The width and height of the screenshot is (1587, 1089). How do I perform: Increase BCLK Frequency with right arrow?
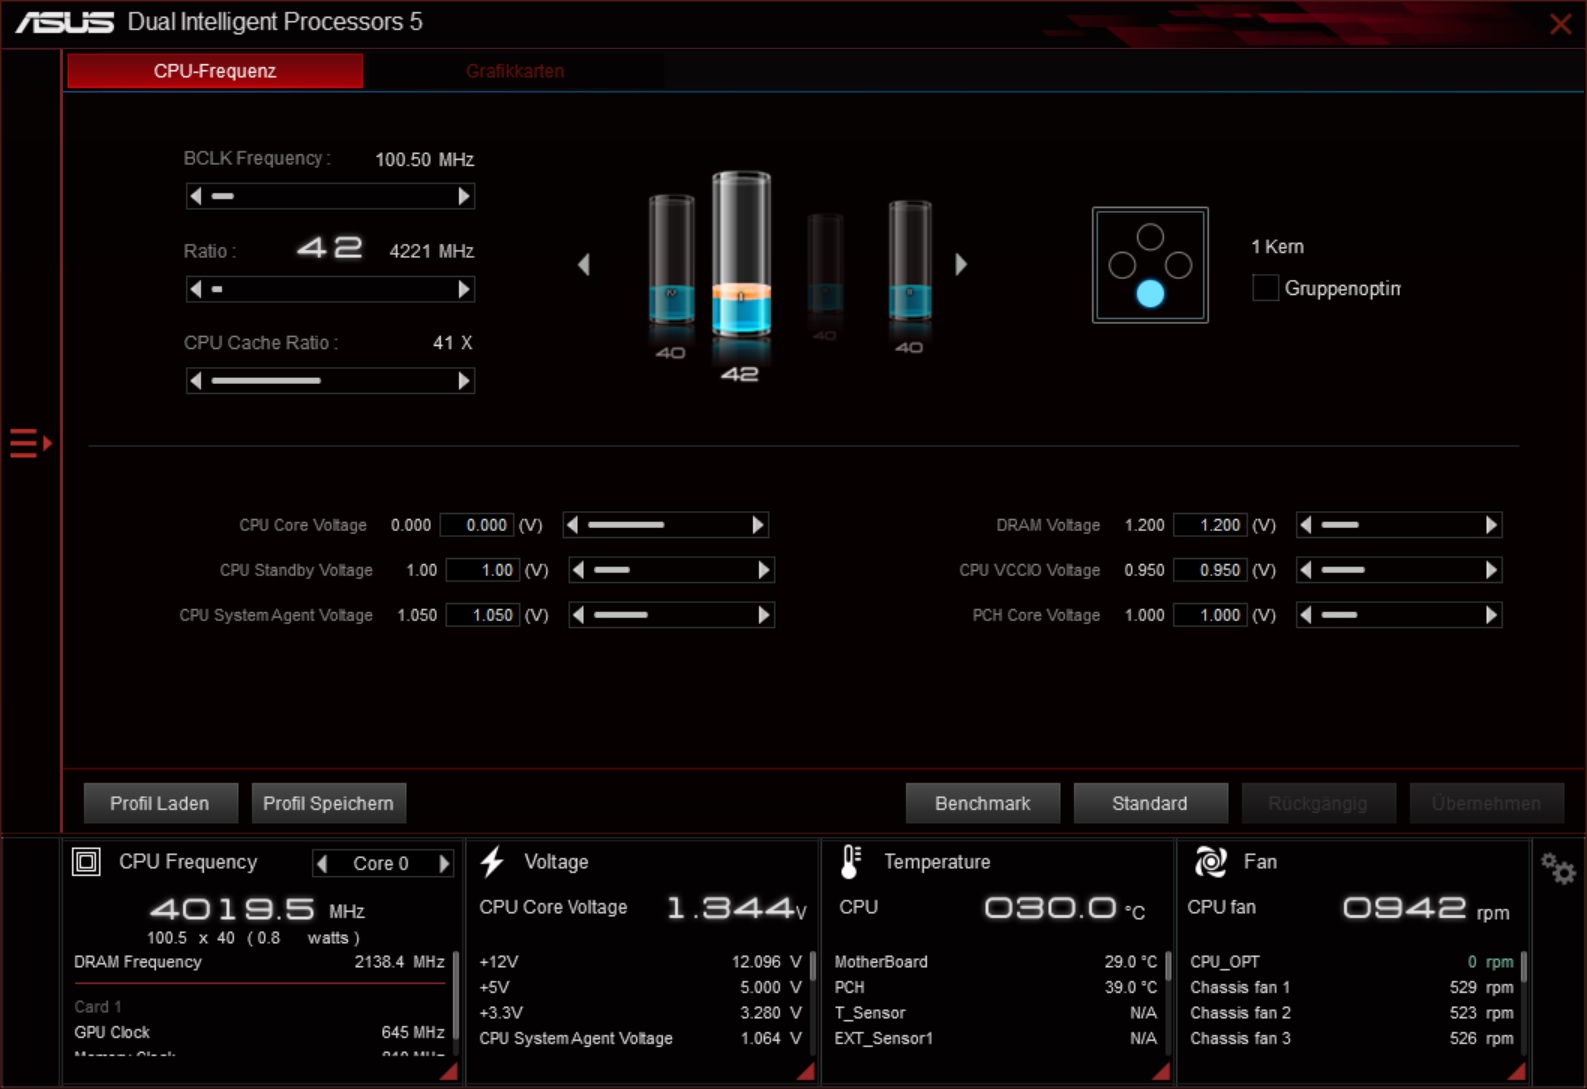click(463, 196)
